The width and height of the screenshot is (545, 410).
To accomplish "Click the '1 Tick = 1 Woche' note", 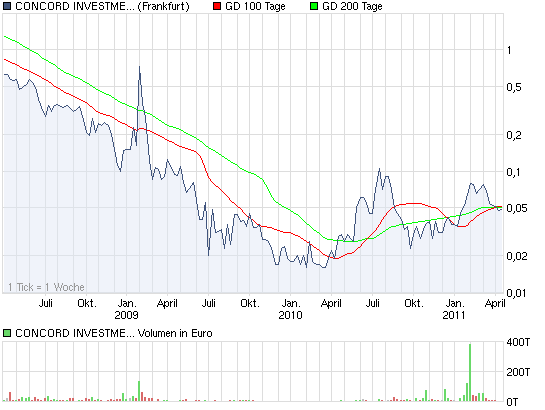I will [46, 287].
